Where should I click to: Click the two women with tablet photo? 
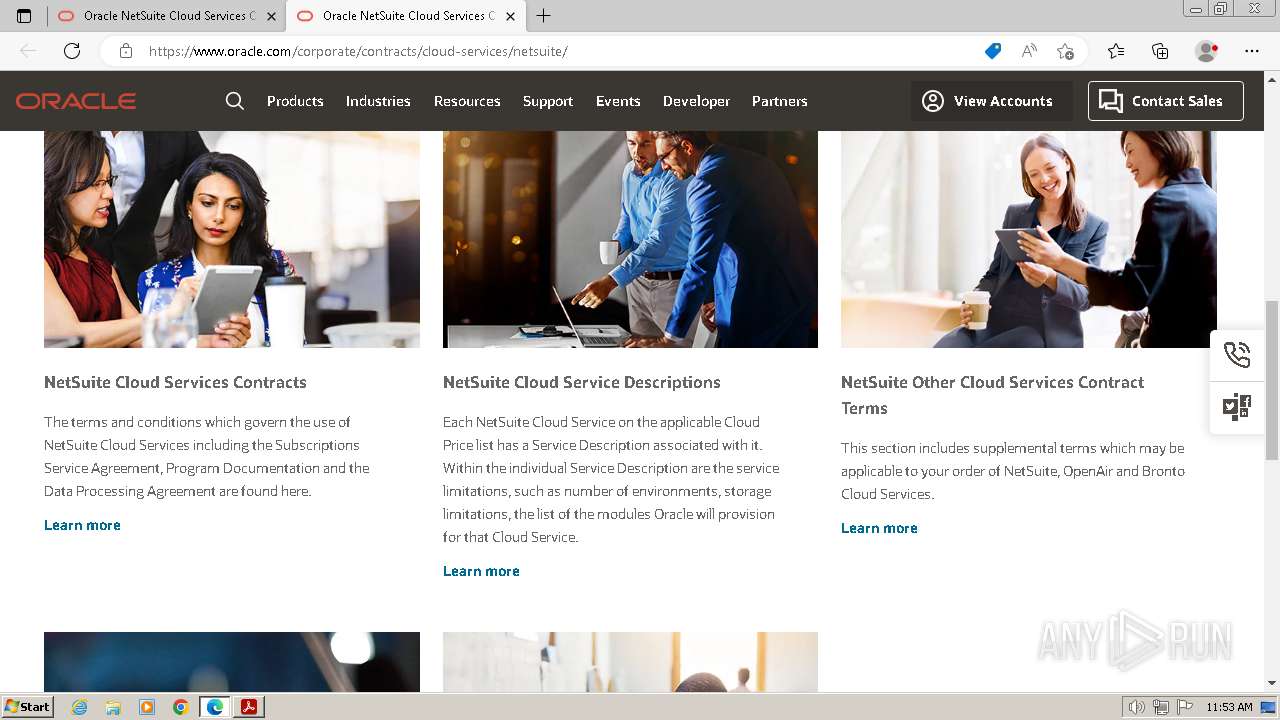point(232,239)
